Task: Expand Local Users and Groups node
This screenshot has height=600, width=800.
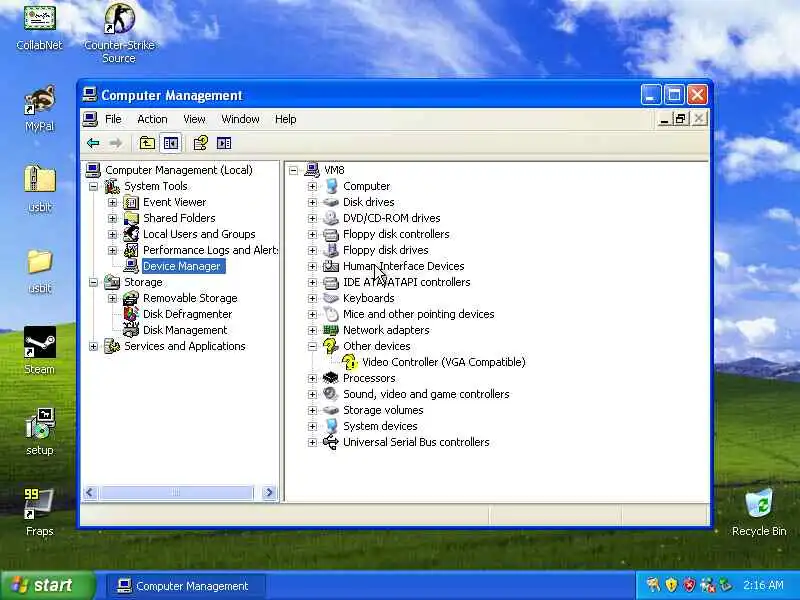Action: [112, 234]
